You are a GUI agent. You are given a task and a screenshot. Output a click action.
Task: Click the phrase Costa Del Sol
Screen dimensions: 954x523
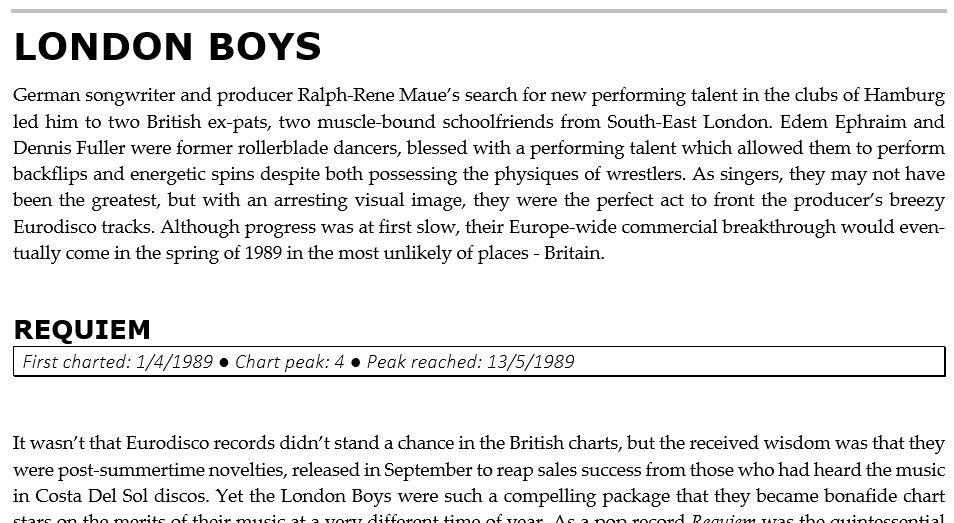point(96,495)
